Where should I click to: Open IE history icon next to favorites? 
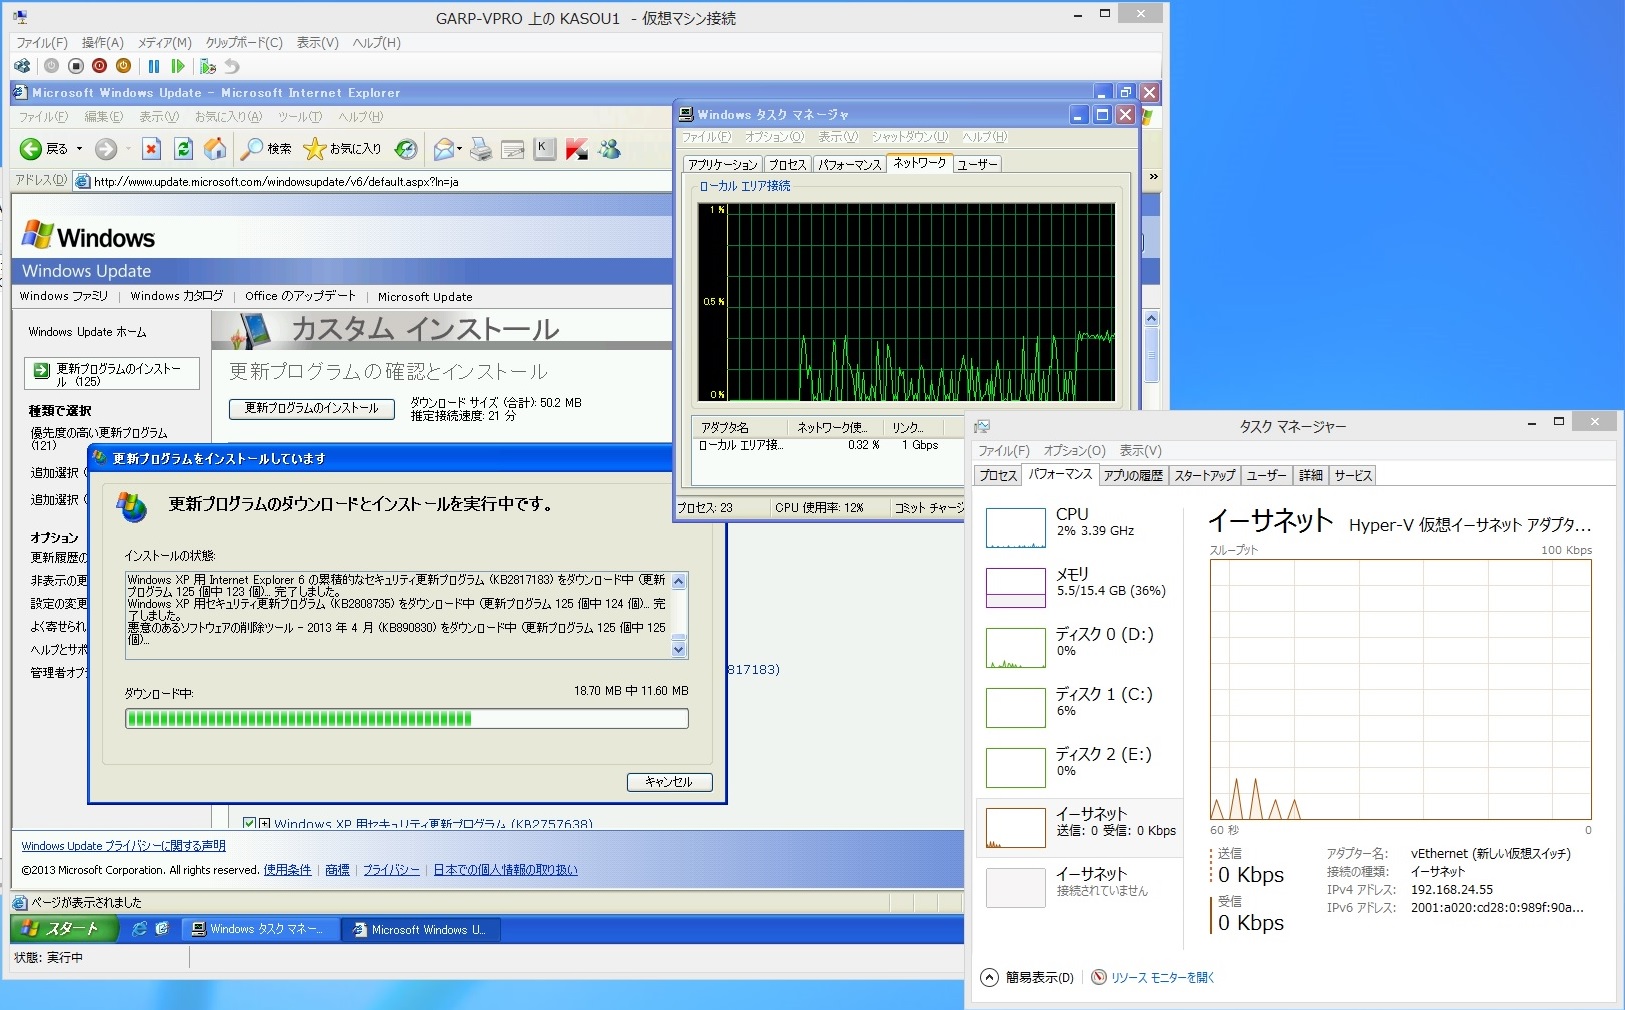406,149
